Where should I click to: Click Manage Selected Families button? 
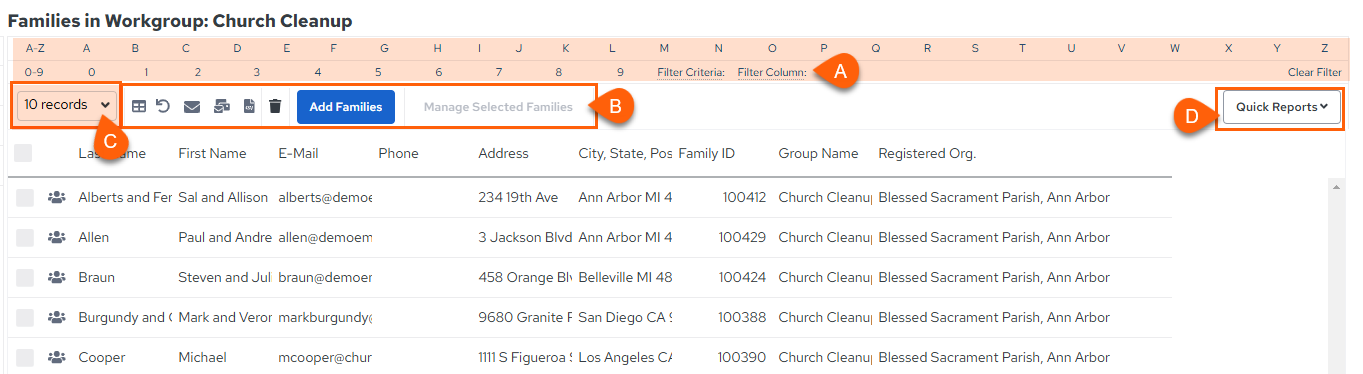(x=498, y=107)
